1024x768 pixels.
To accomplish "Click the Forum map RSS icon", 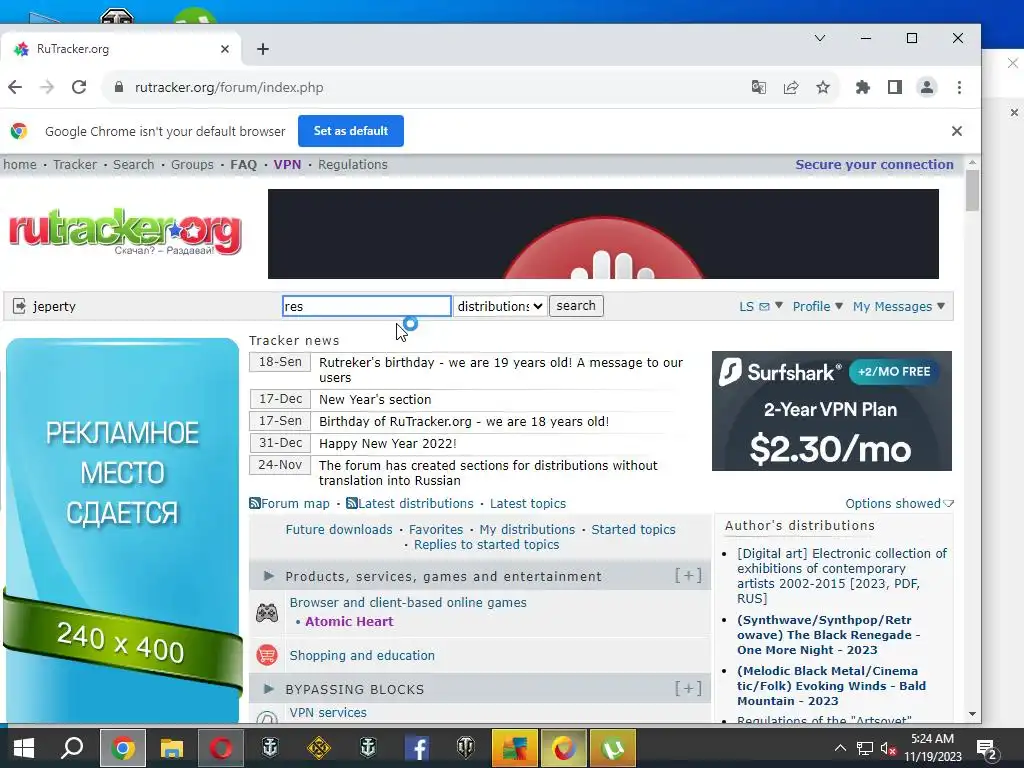I will (x=255, y=503).
